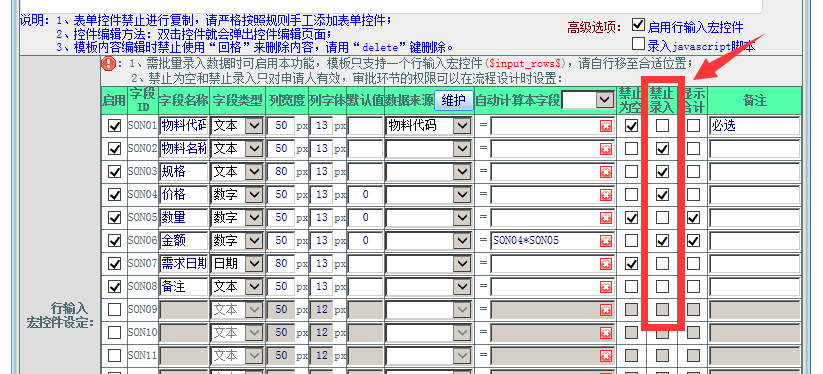
Task: Click red clear icon in S0N07 row
Action: (x=606, y=263)
